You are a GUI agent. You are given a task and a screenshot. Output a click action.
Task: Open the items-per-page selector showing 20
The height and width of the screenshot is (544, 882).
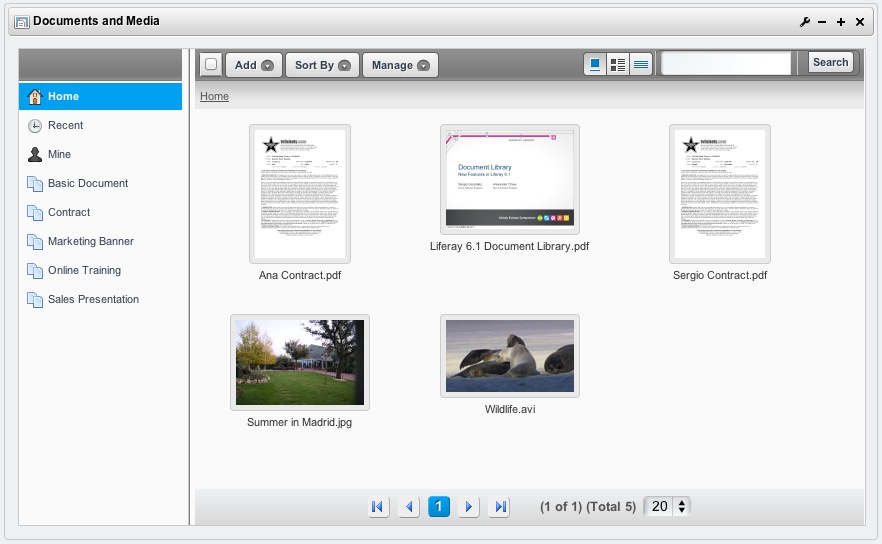[667, 506]
